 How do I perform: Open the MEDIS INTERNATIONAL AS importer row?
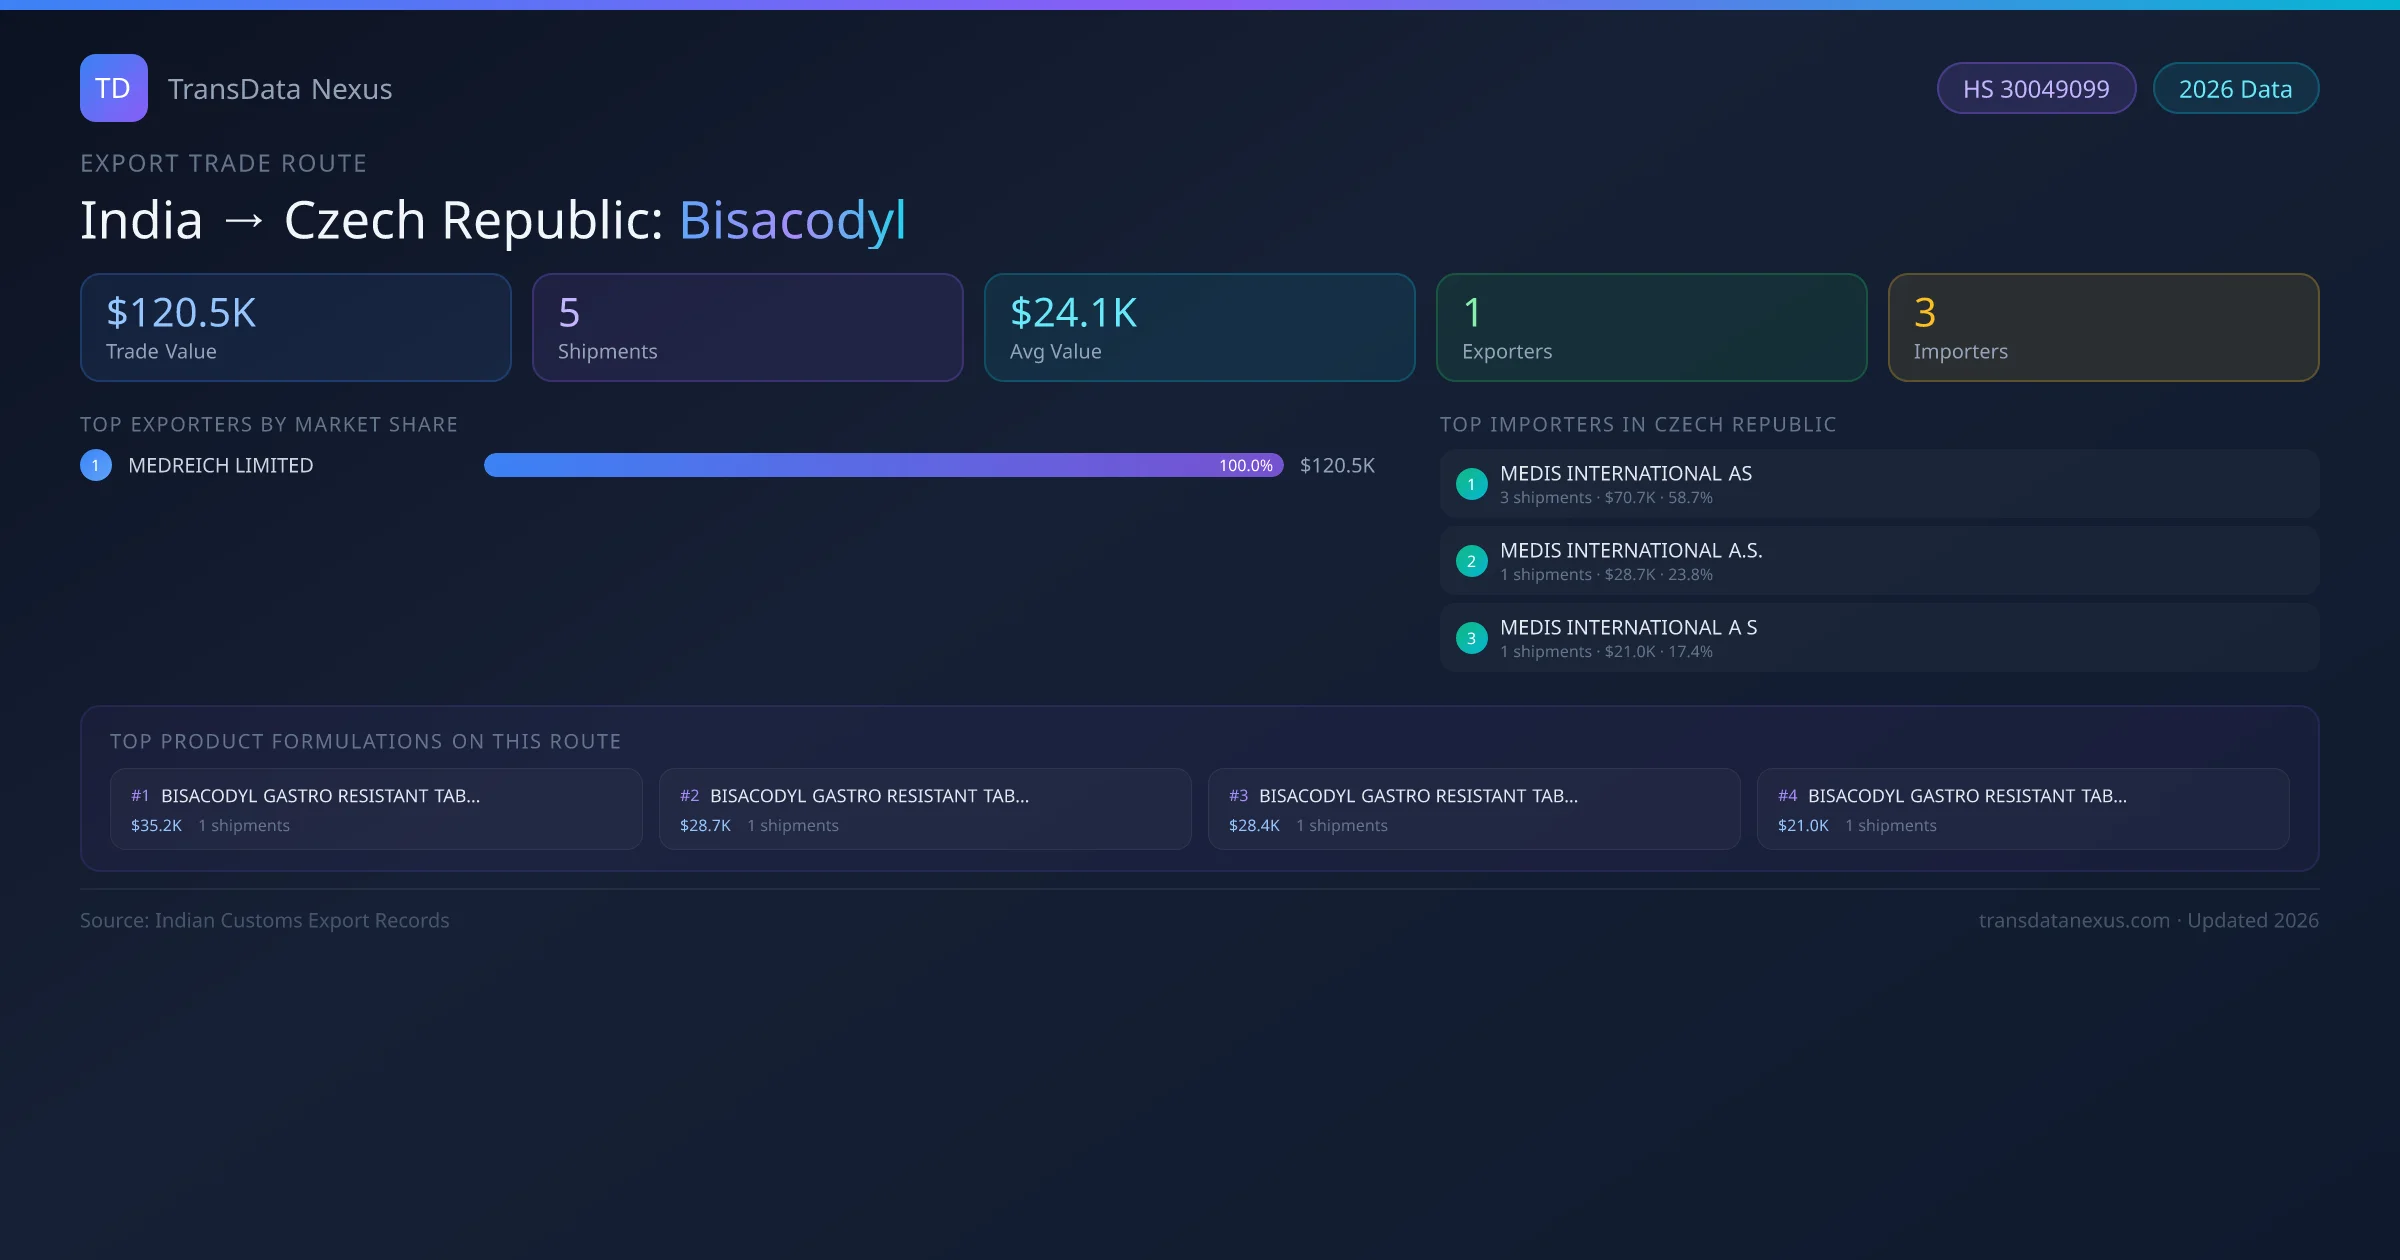[x=1878, y=484]
